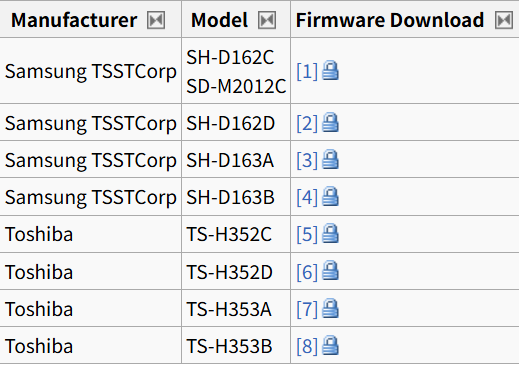Follow firmware link [3] for SH-D163A
The image size is (519, 367).
tap(307, 160)
